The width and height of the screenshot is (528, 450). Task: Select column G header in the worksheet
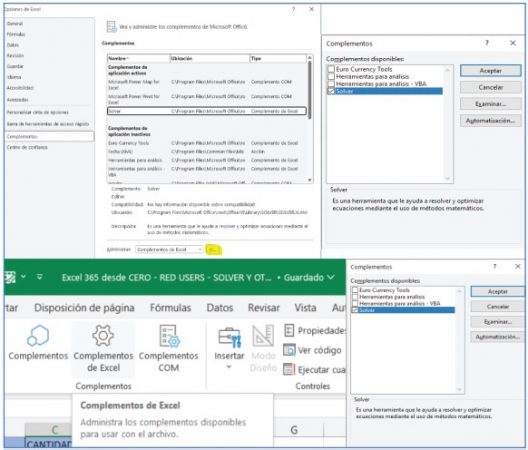294,430
